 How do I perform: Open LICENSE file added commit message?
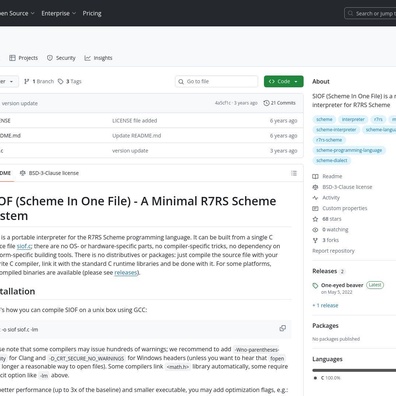(x=135, y=121)
